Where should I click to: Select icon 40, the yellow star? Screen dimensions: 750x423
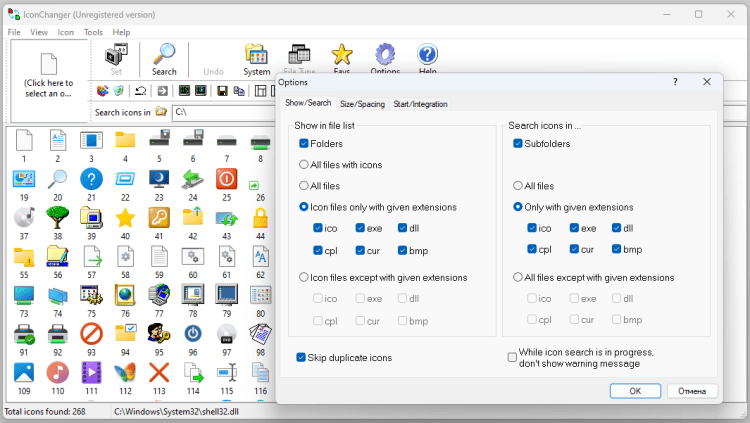(125, 218)
